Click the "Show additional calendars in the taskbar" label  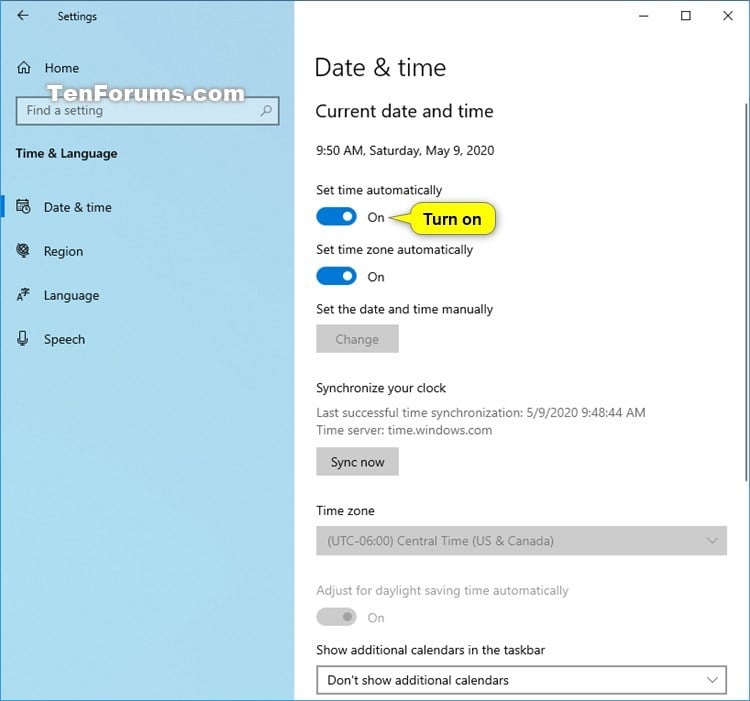coord(430,650)
